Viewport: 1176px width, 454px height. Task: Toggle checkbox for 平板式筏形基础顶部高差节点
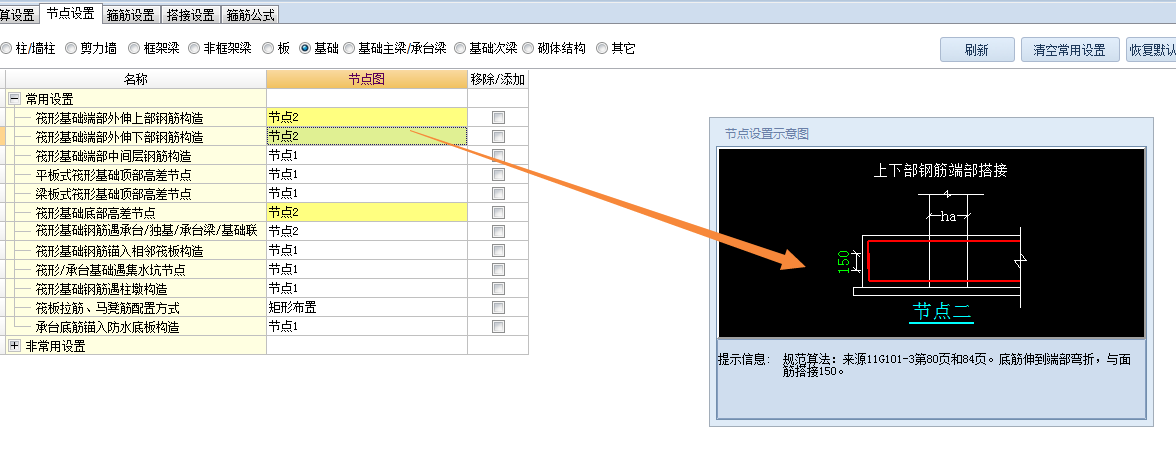click(x=498, y=174)
